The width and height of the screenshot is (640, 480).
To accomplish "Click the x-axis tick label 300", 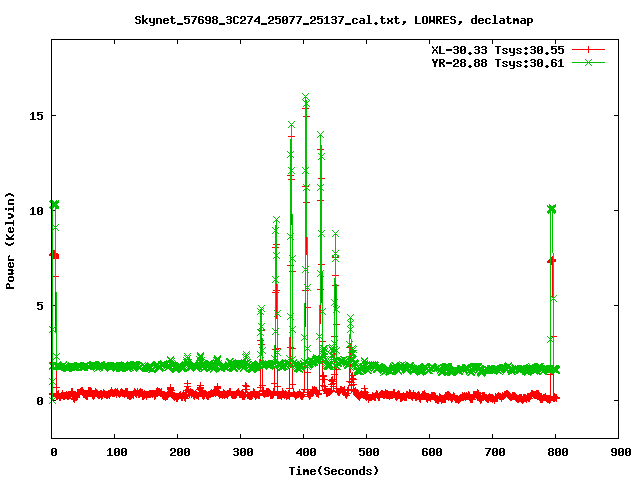I will click(243, 452).
